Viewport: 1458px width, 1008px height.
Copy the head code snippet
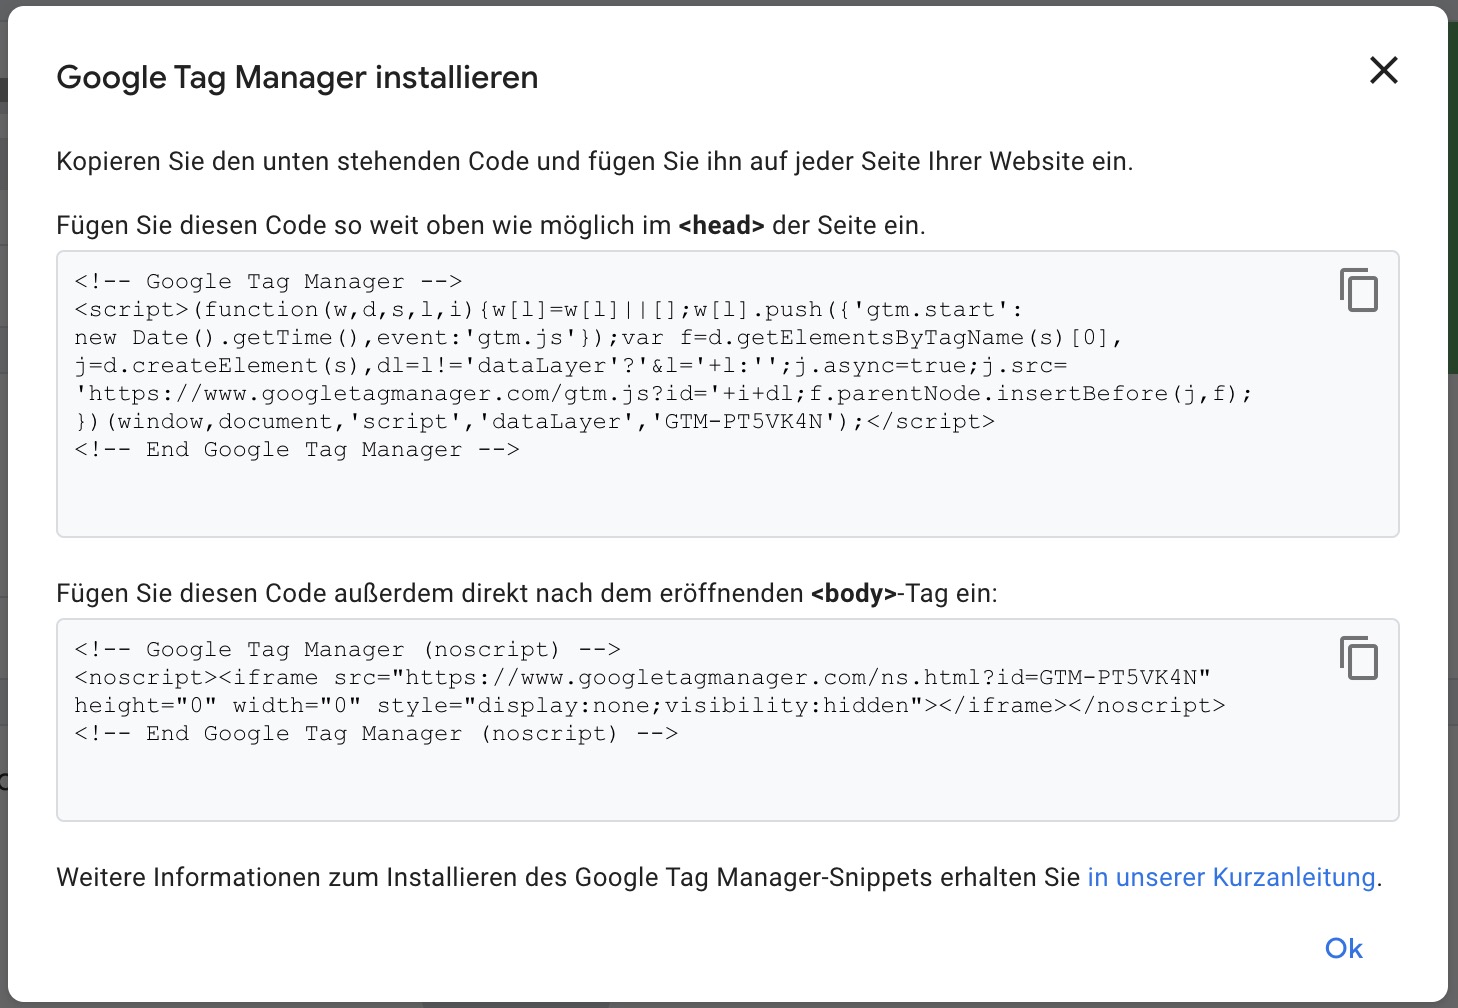[x=1359, y=290]
